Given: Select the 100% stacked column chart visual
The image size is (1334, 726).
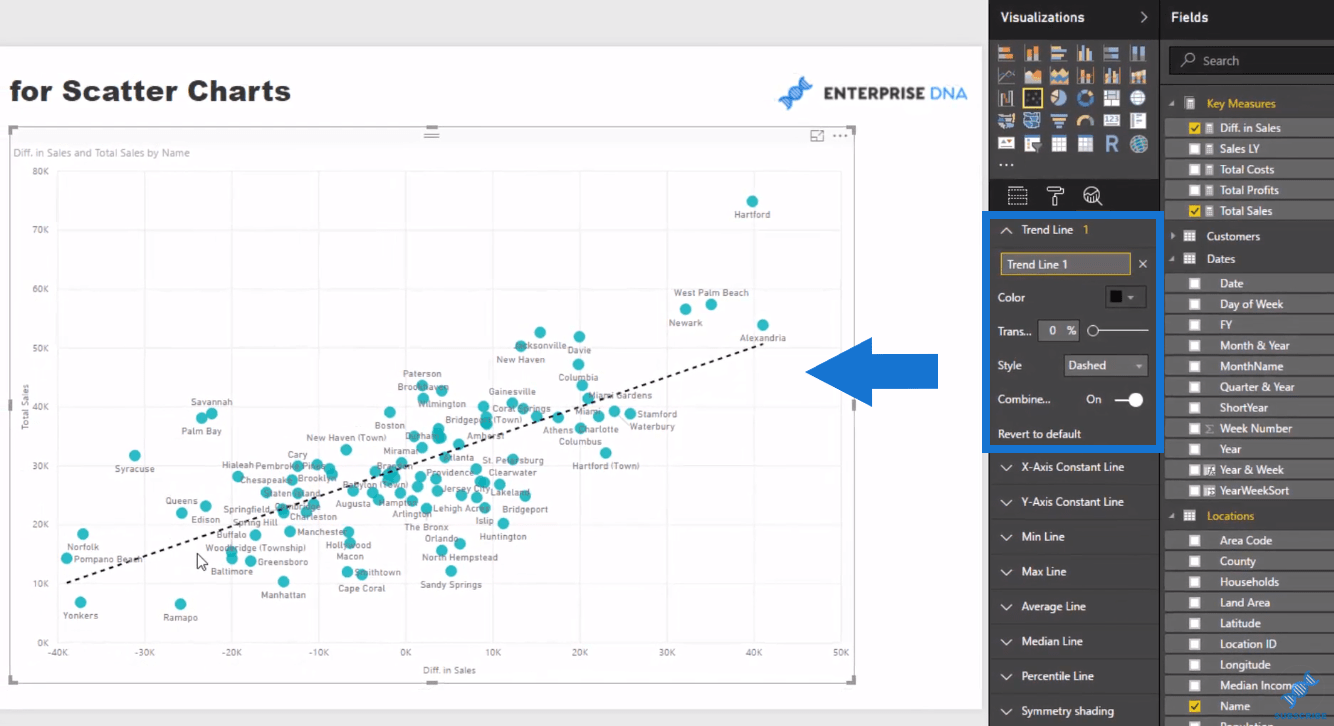Looking at the screenshot, I should tap(1137, 53).
